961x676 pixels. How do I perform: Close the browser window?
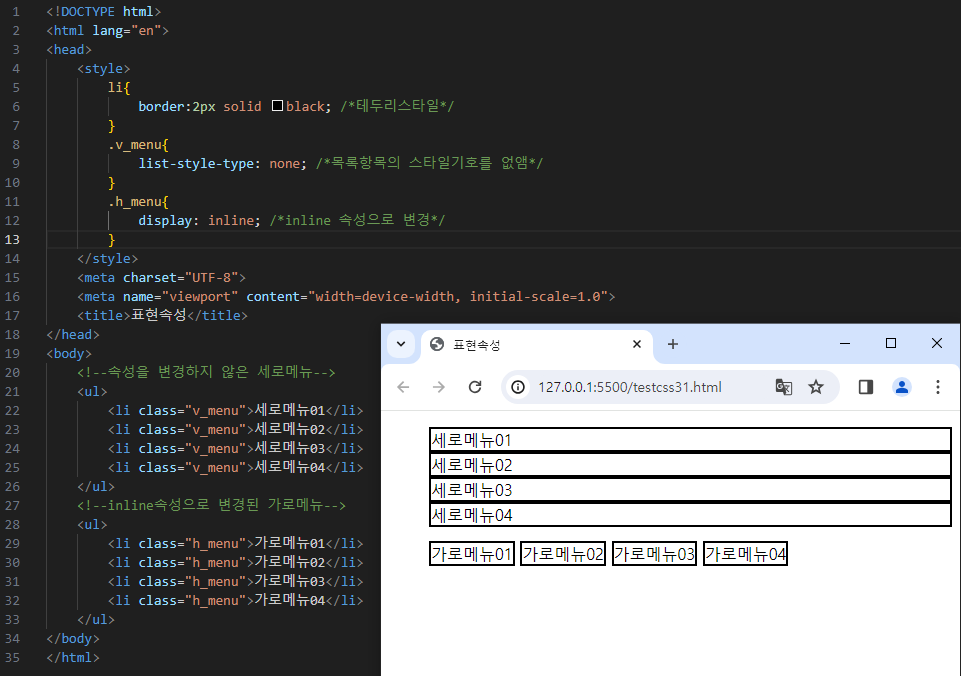[x=936, y=343]
